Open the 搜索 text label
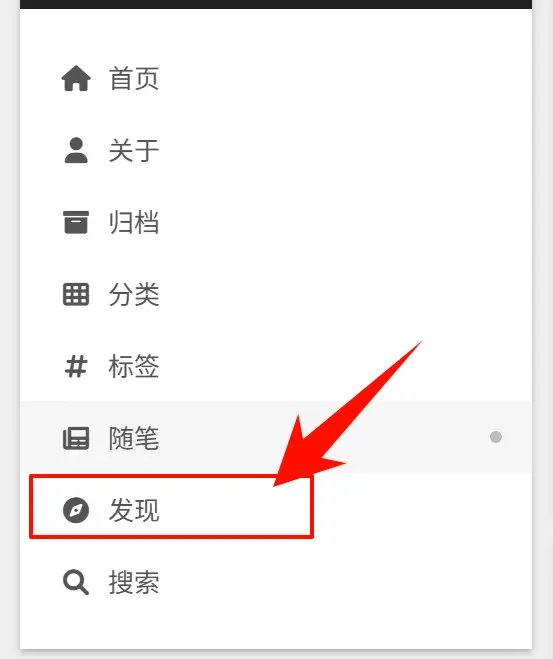Image resolution: width=553 pixels, height=659 pixels. pyautogui.click(x=134, y=582)
